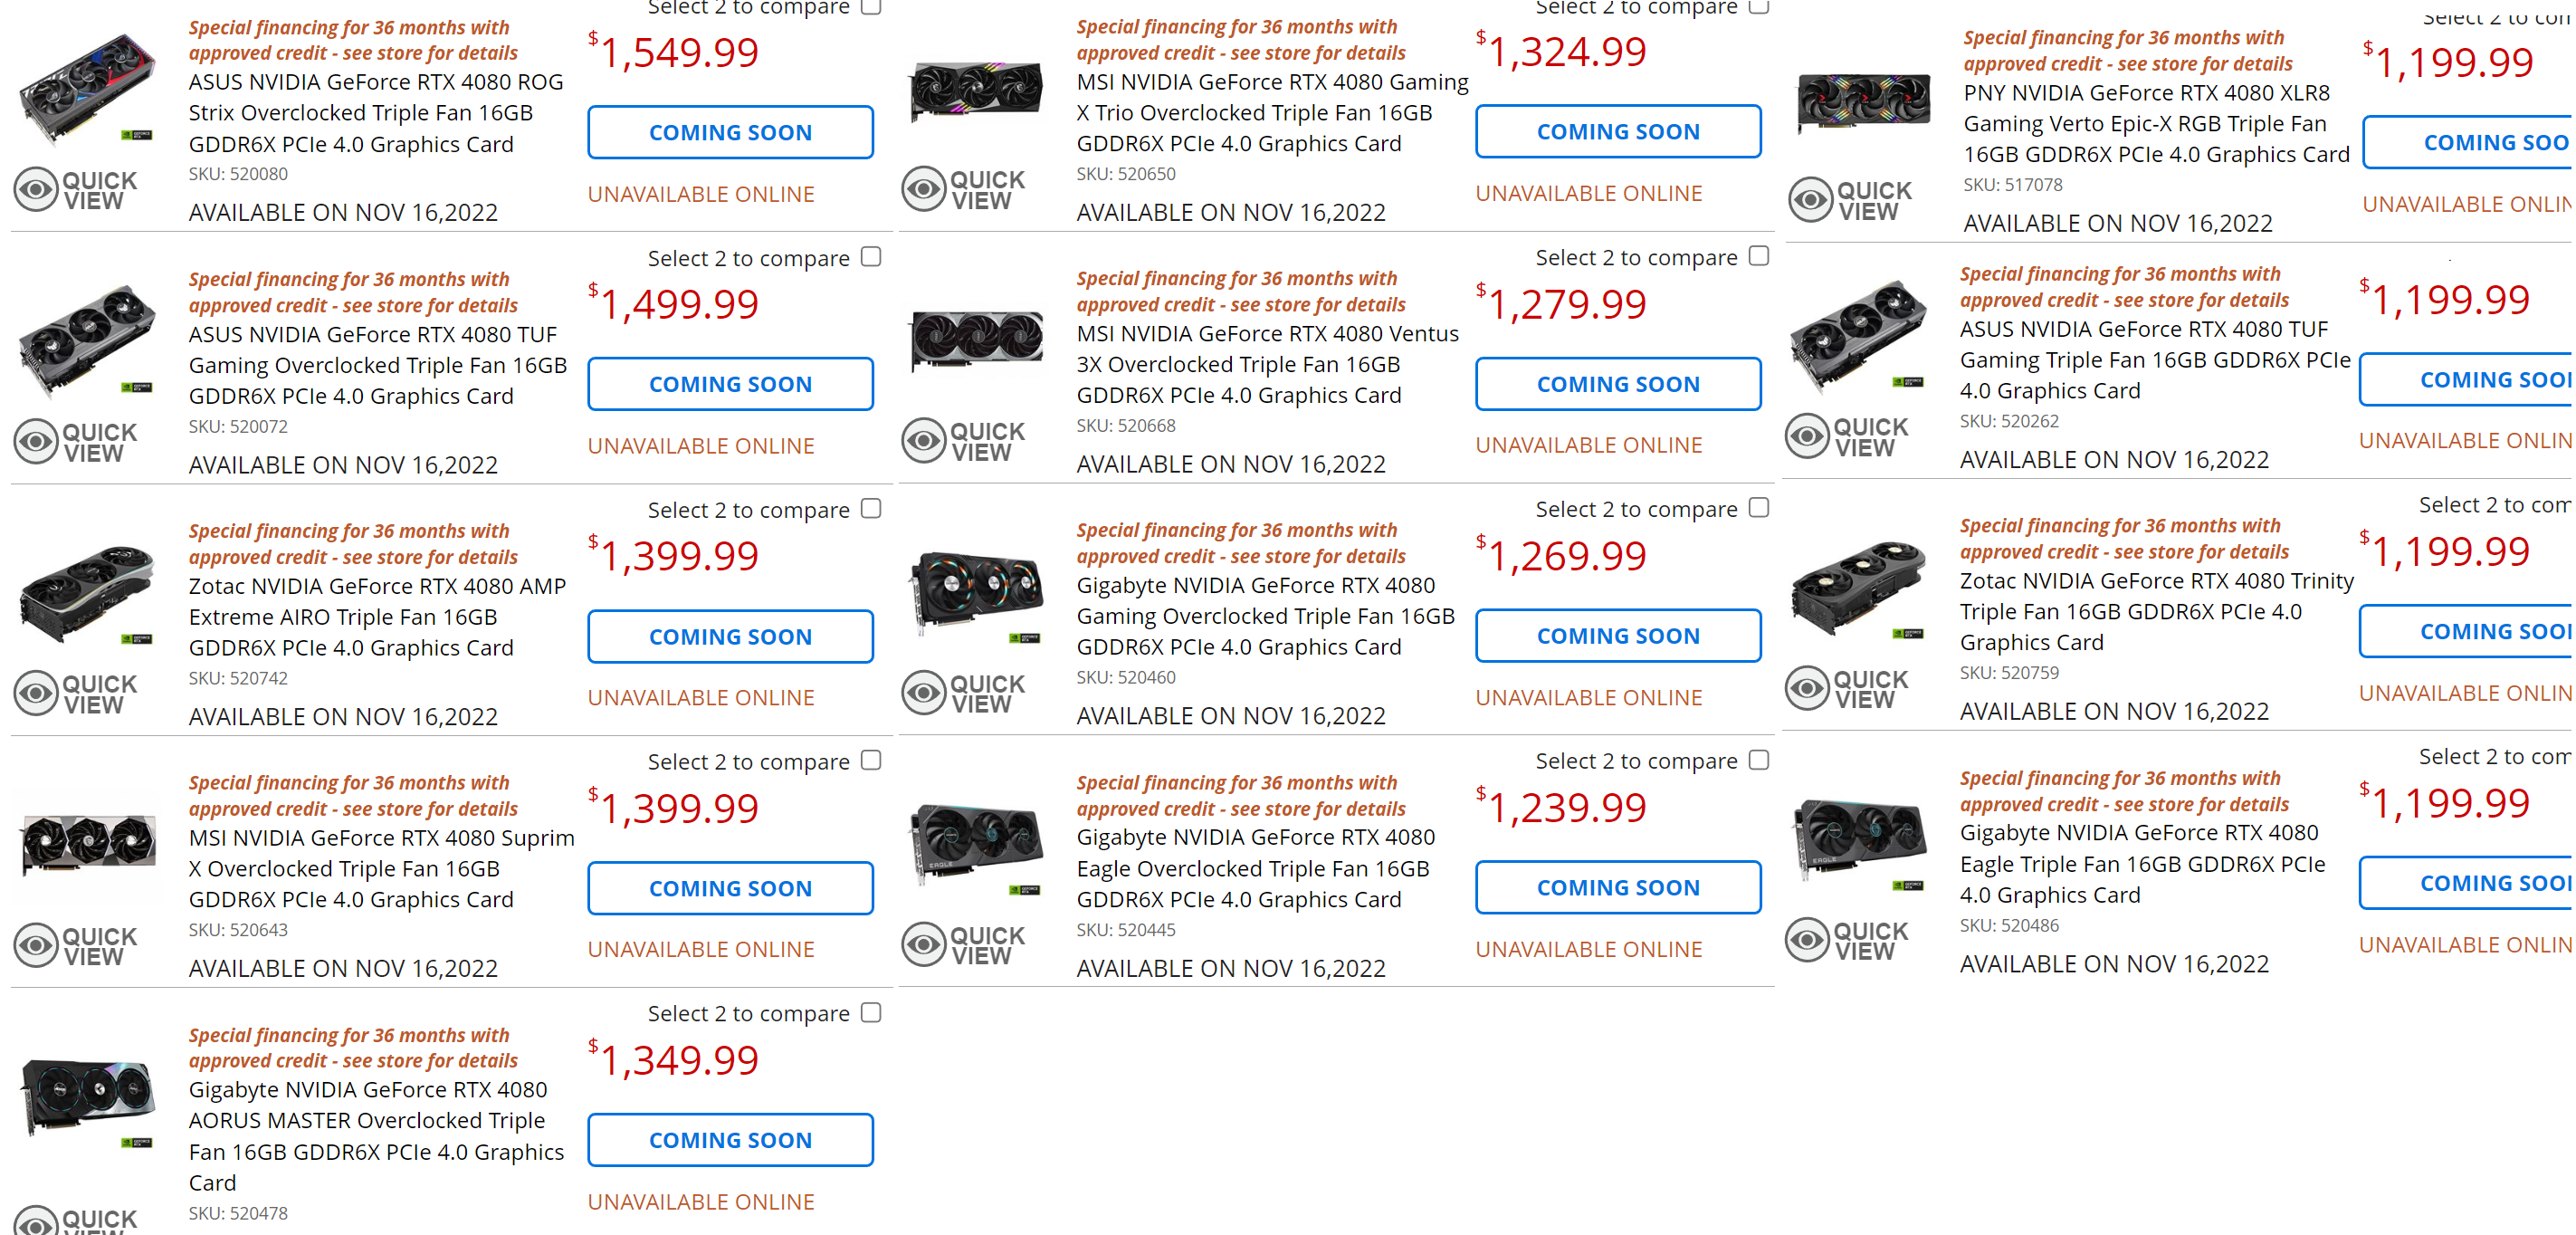
Task: Check compare box for Gigabyte AORUS MASTER
Action: coord(871,1012)
